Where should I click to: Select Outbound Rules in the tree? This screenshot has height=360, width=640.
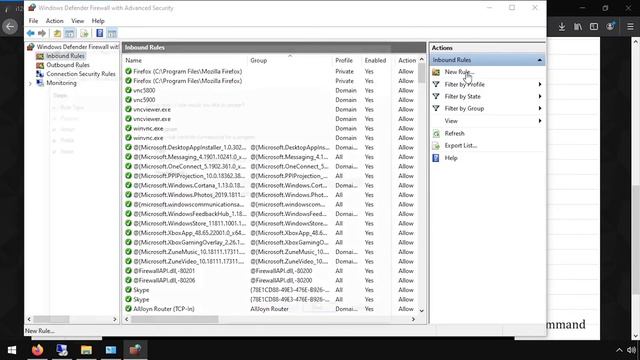click(x=68, y=65)
